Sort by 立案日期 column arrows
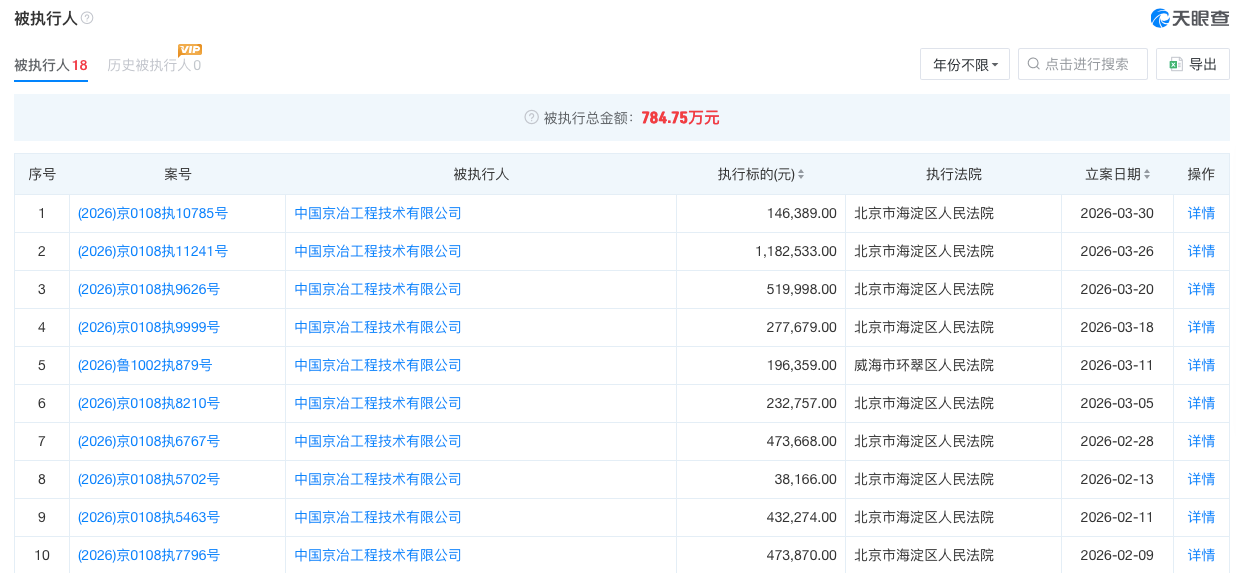Screen dimensions: 1236x573 (1146, 175)
